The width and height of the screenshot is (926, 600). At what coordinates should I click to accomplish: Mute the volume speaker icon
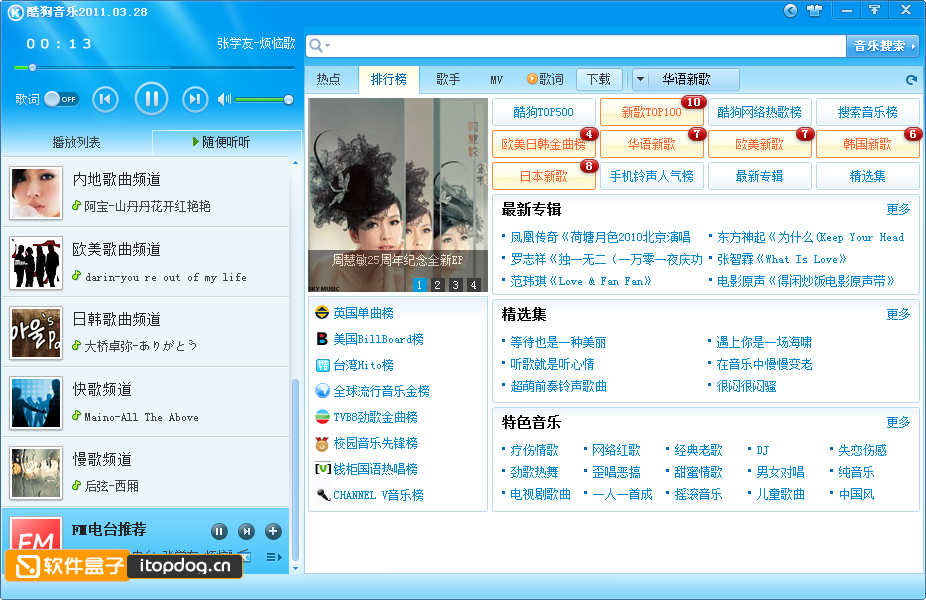click(222, 99)
